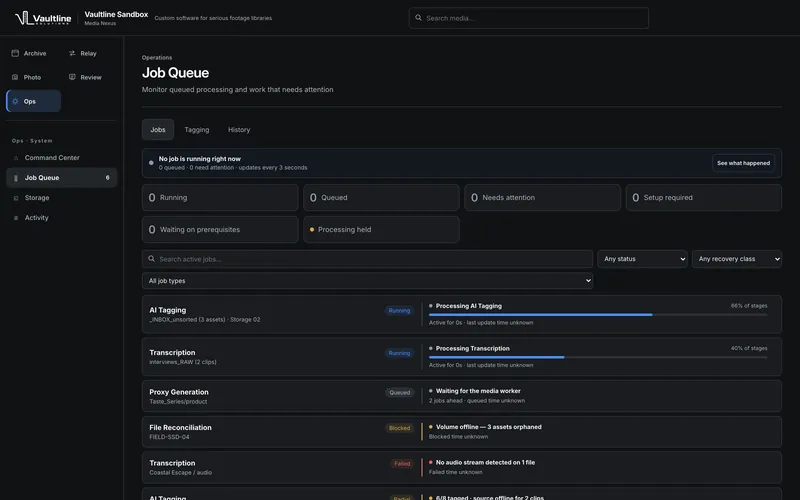Click "Volume offline — 3 assets orphaned" text

click(x=488, y=427)
